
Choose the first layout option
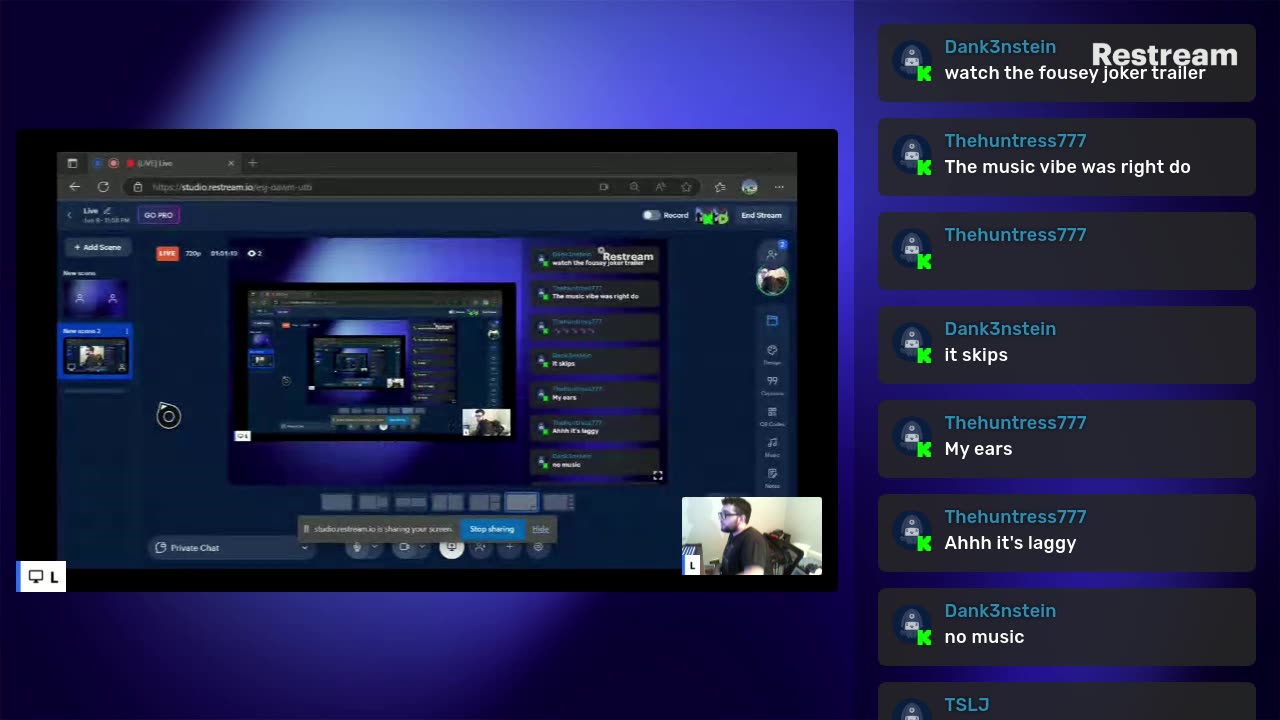(337, 502)
